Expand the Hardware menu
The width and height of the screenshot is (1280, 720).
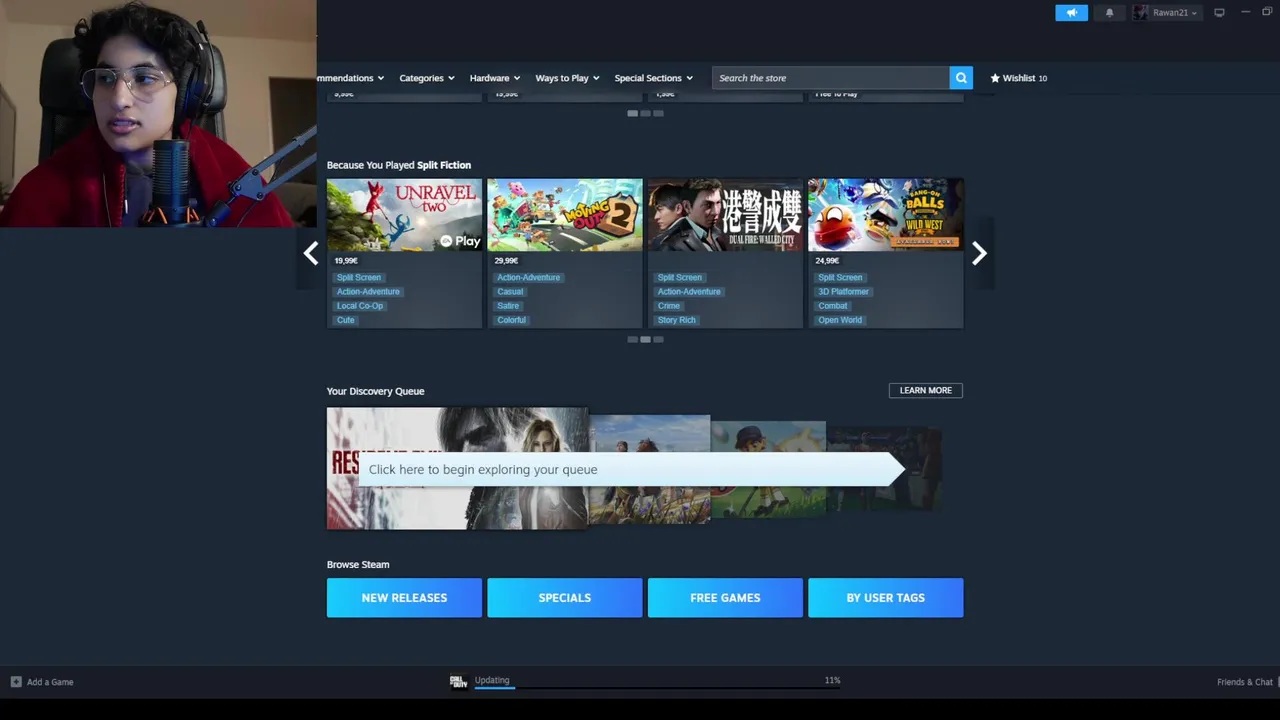pyautogui.click(x=495, y=78)
